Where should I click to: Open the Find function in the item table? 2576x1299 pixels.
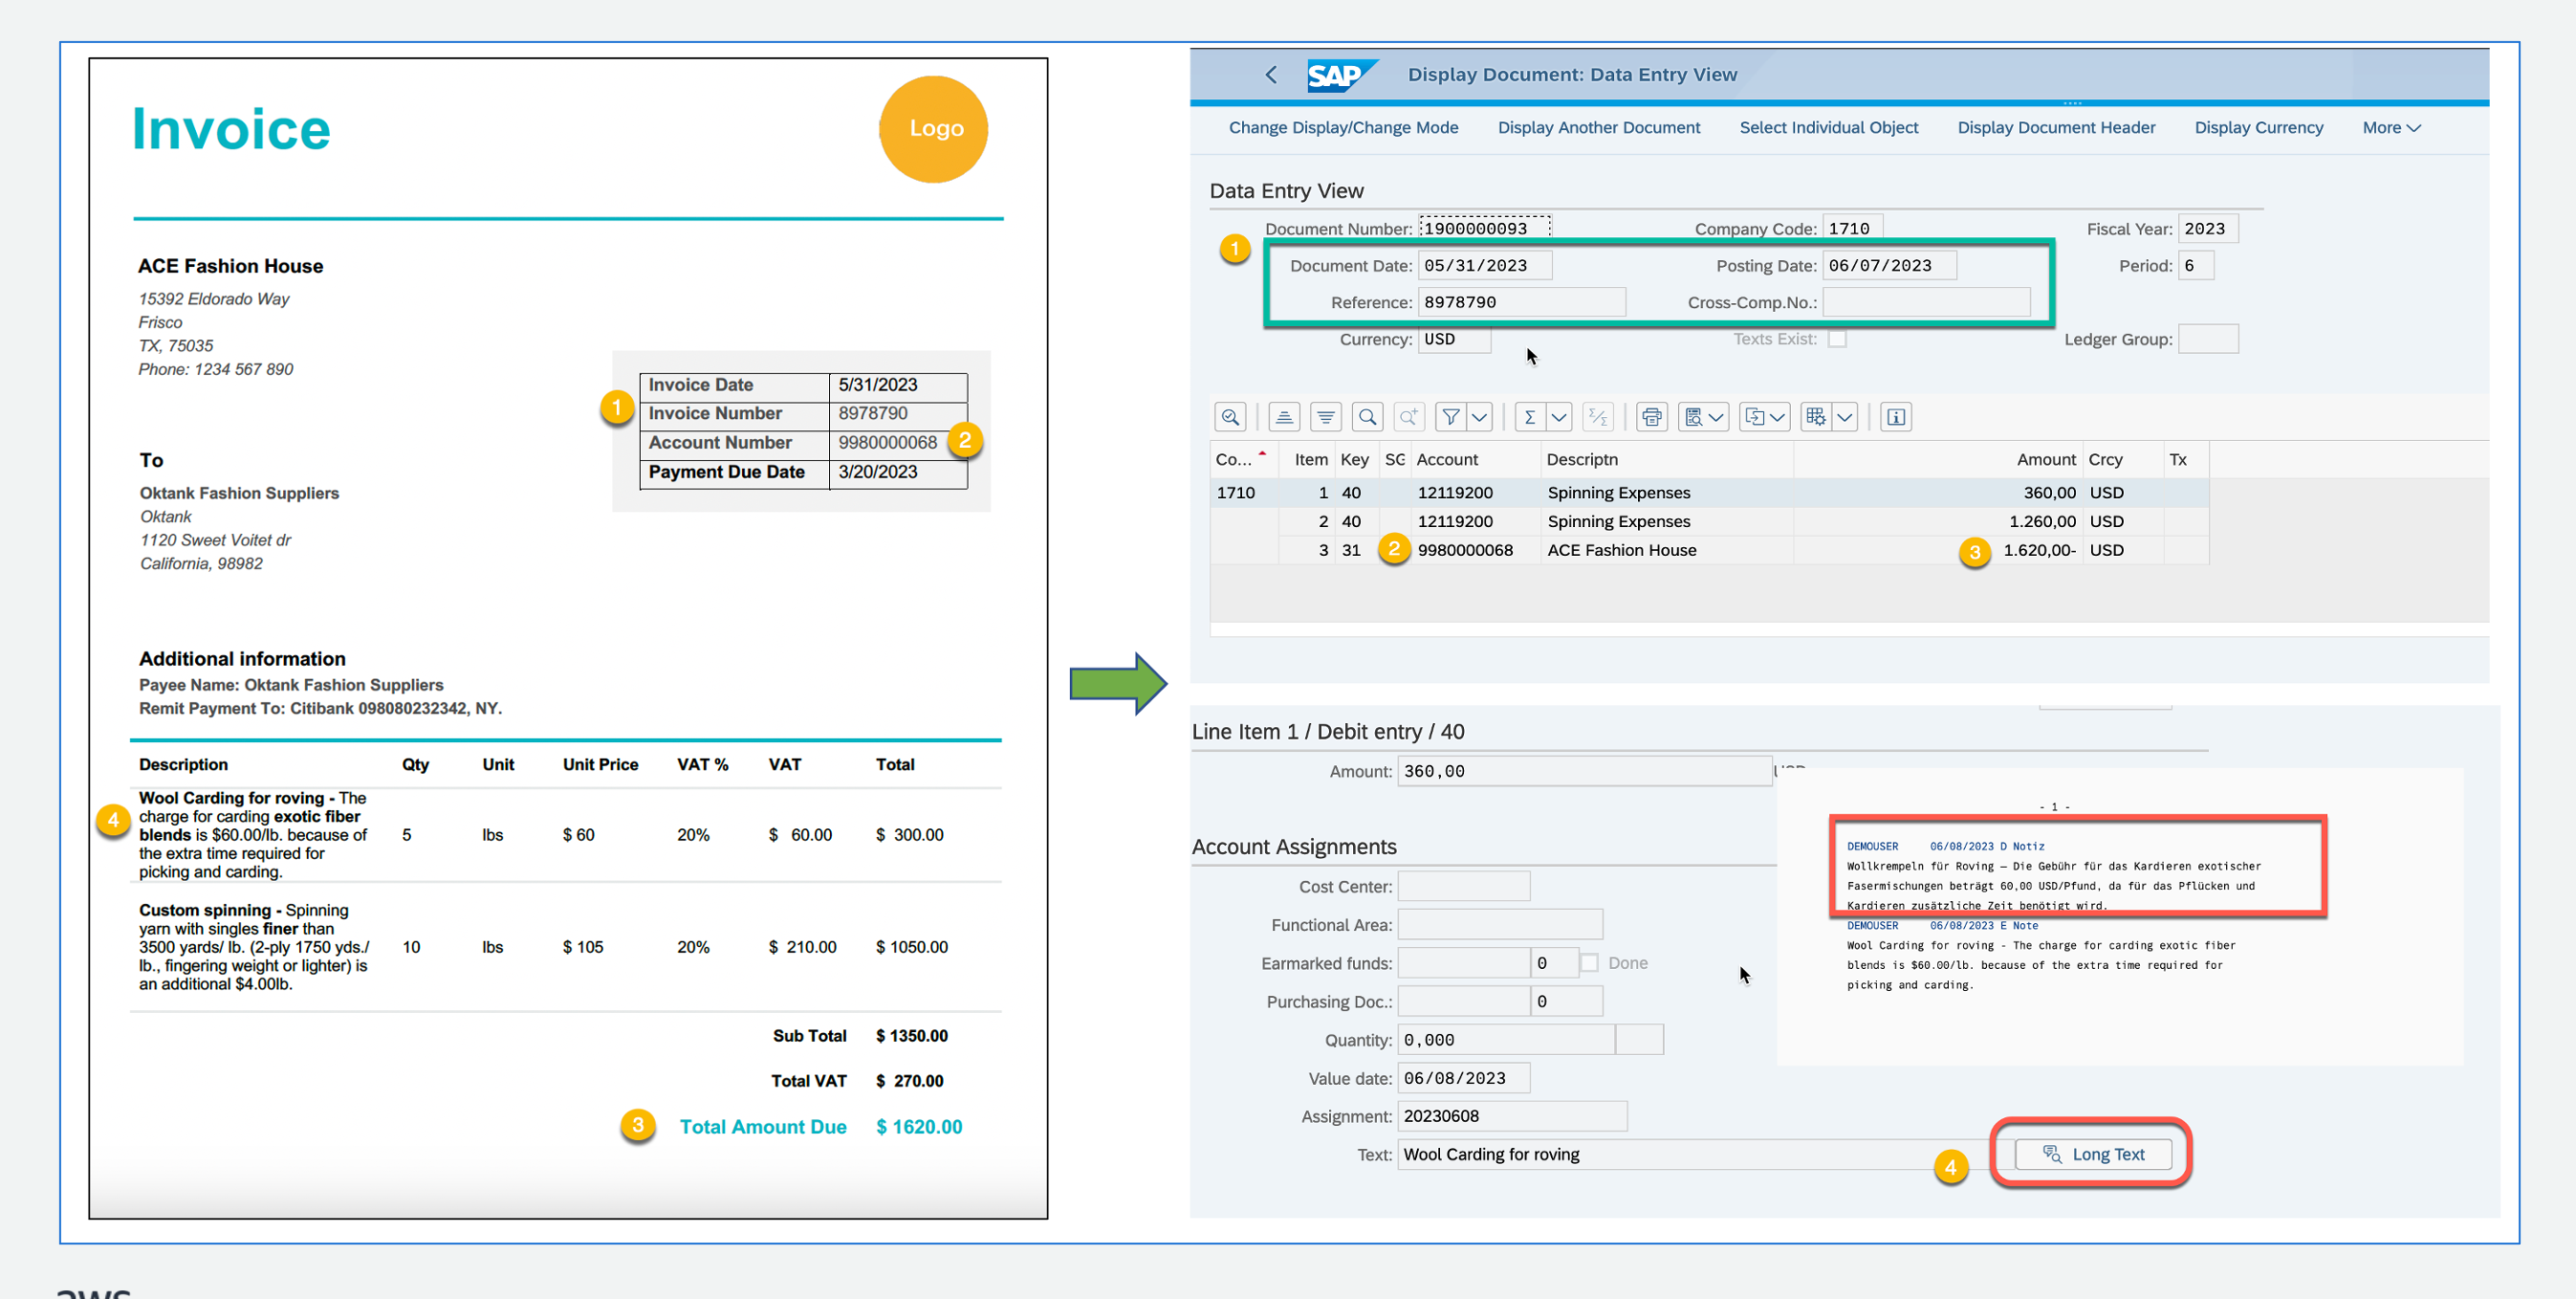pyautogui.click(x=1367, y=417)
